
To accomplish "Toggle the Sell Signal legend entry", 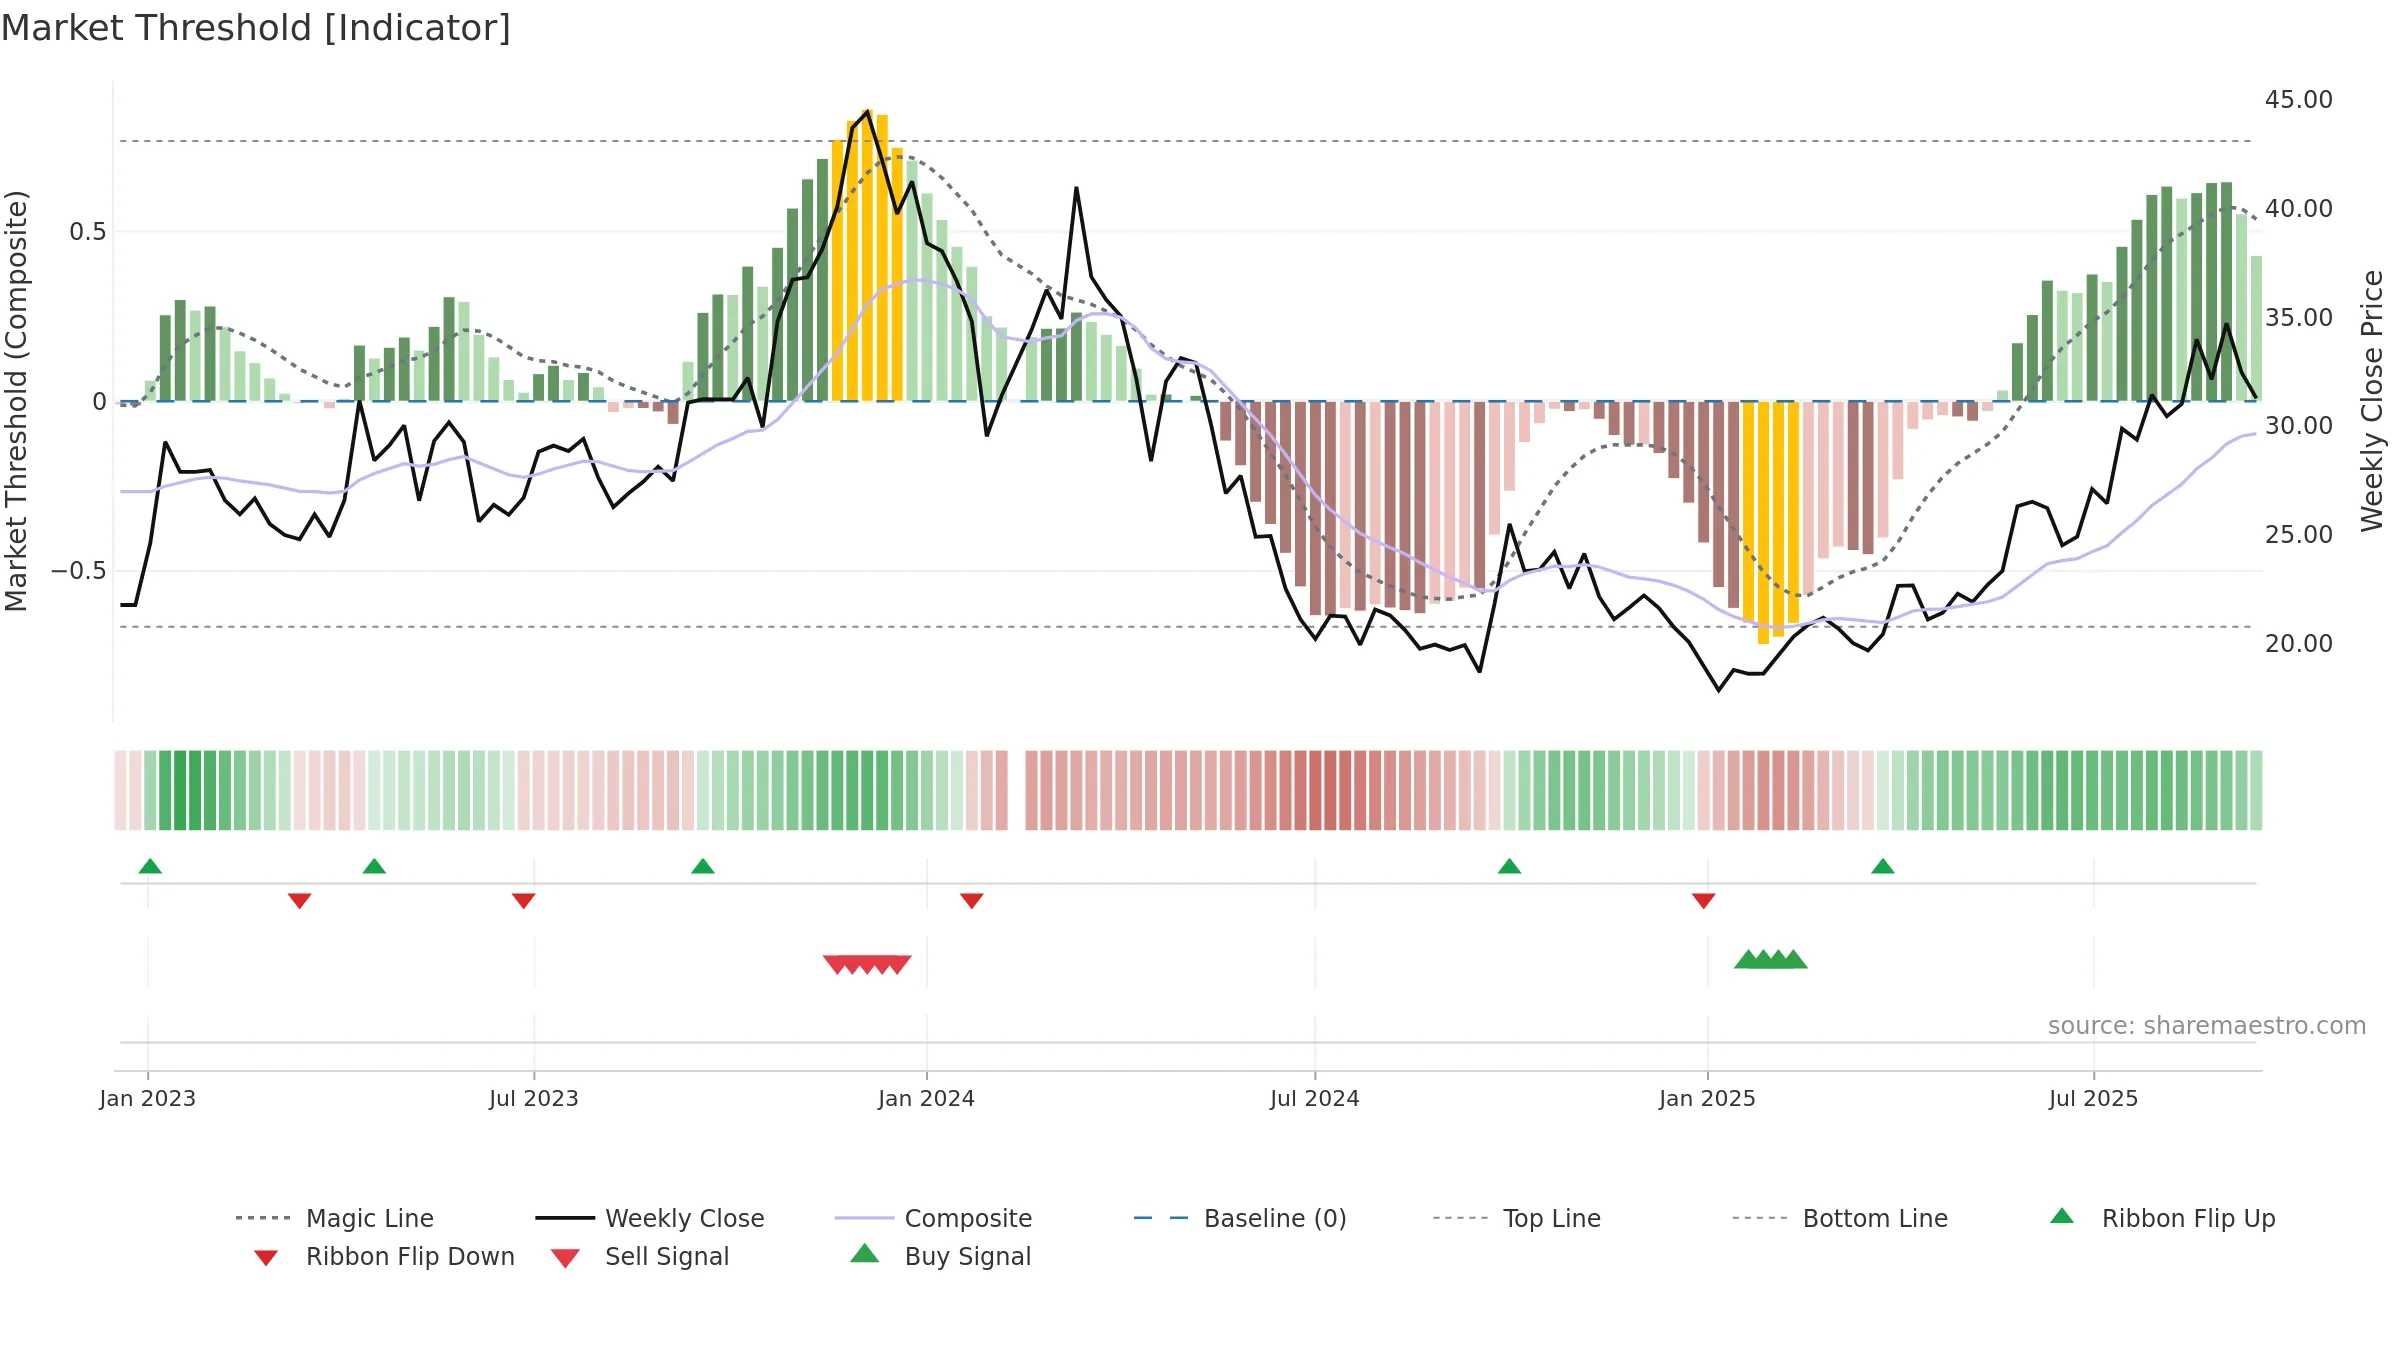I will tap(640, 1256).
